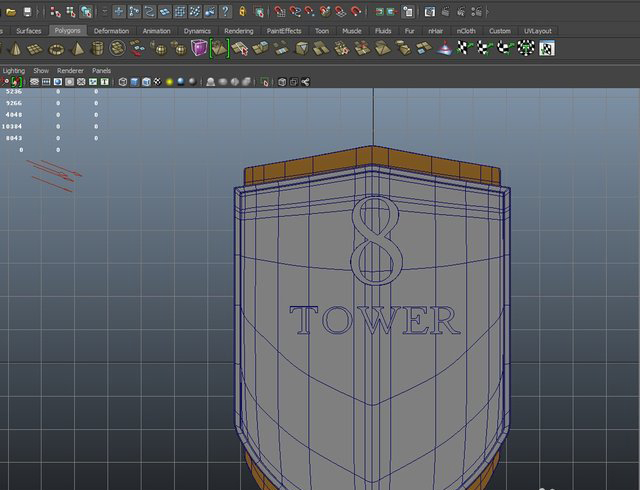Image resolution: width=640 pixels, height=490 pixels.
Task: Click the question mark help icon
Action: (x=225, y=12)
